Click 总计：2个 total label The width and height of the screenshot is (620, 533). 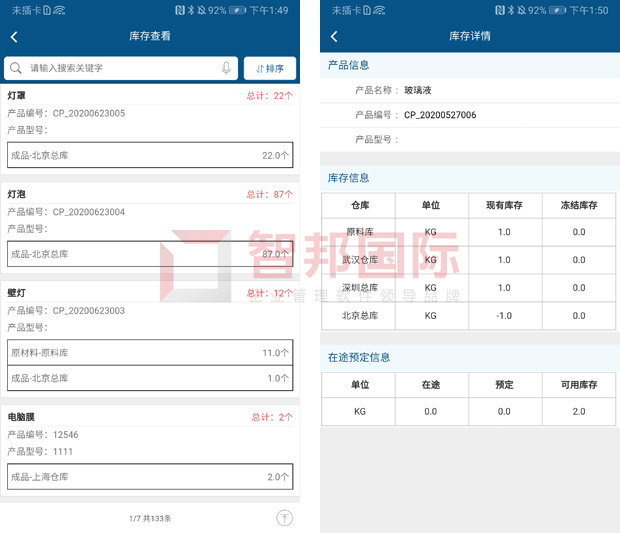[272, 417]
